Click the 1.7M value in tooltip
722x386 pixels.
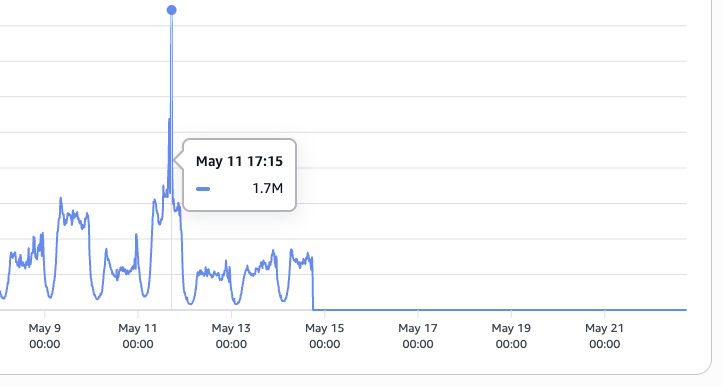[x=268, y=188]
